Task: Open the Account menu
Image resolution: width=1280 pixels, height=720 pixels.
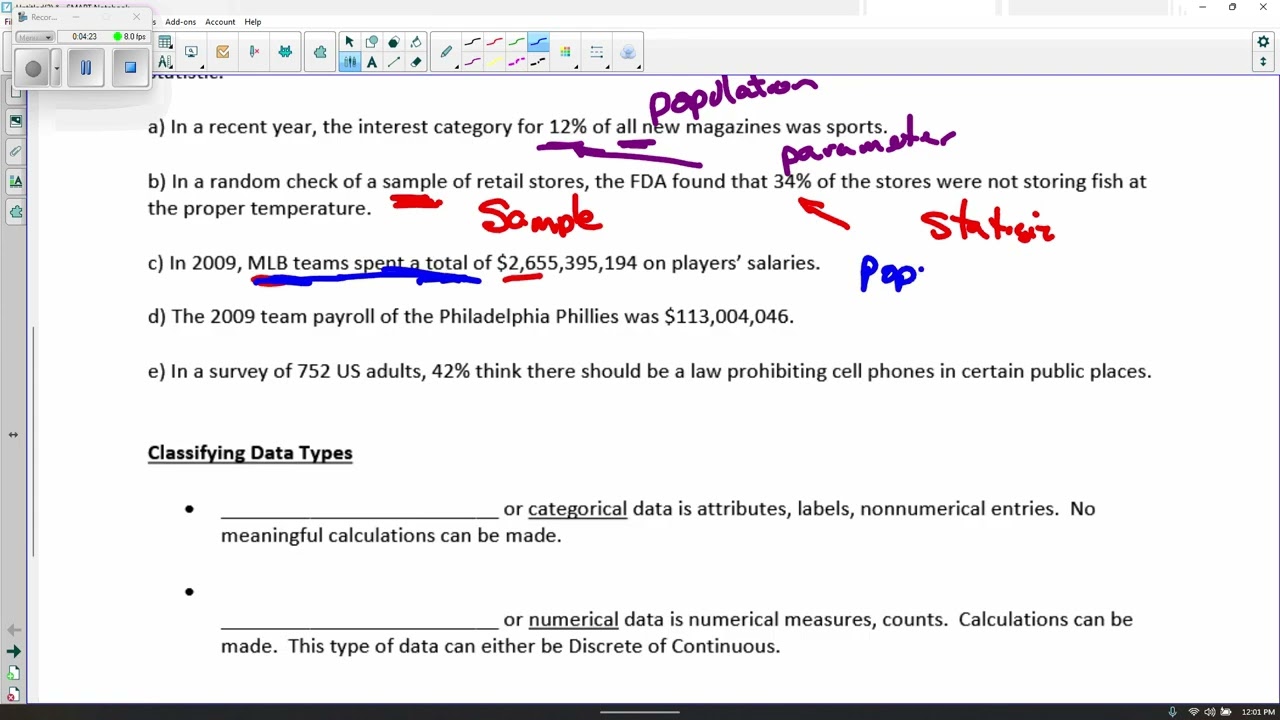Action: (x=220, y=22)
